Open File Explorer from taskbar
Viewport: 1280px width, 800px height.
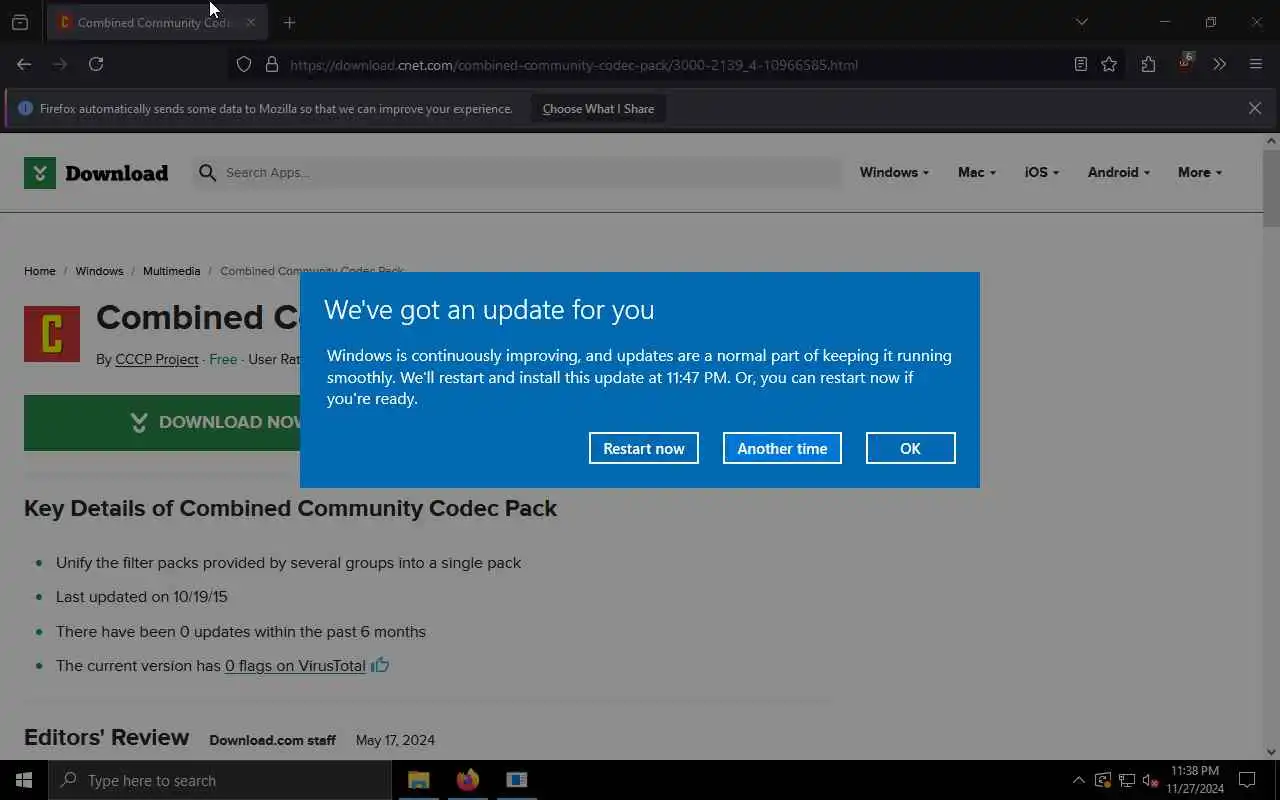tap(419, 780)
